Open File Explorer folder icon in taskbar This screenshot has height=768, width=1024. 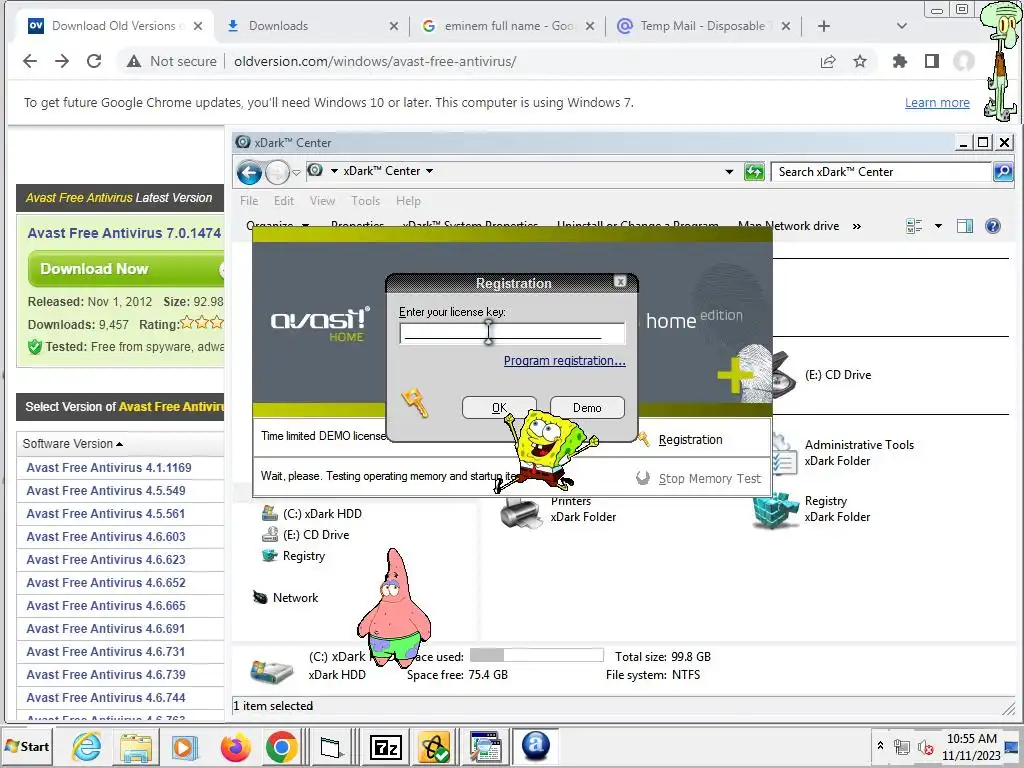point(136,747)
